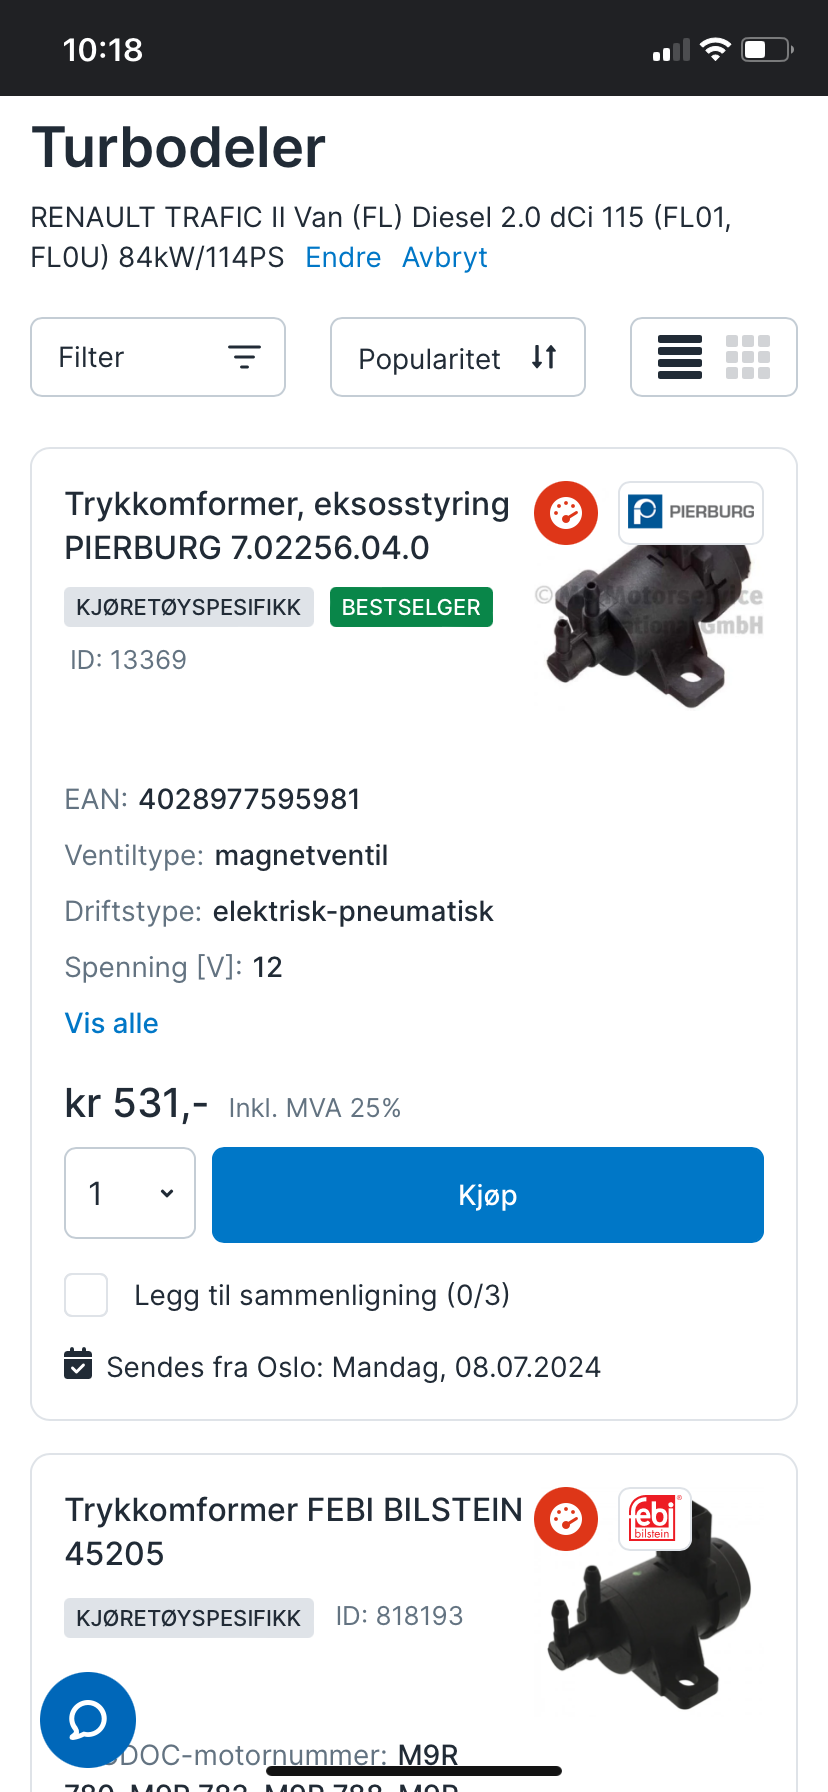Tap red gauge icon on Pierburg product
This screenshot has width=828, height=1792.
[x=566, y=513]
